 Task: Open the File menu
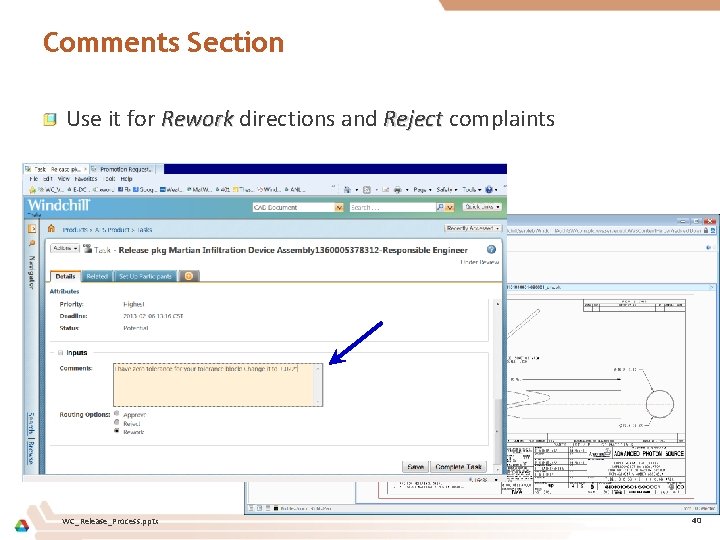tap(34, 179)
